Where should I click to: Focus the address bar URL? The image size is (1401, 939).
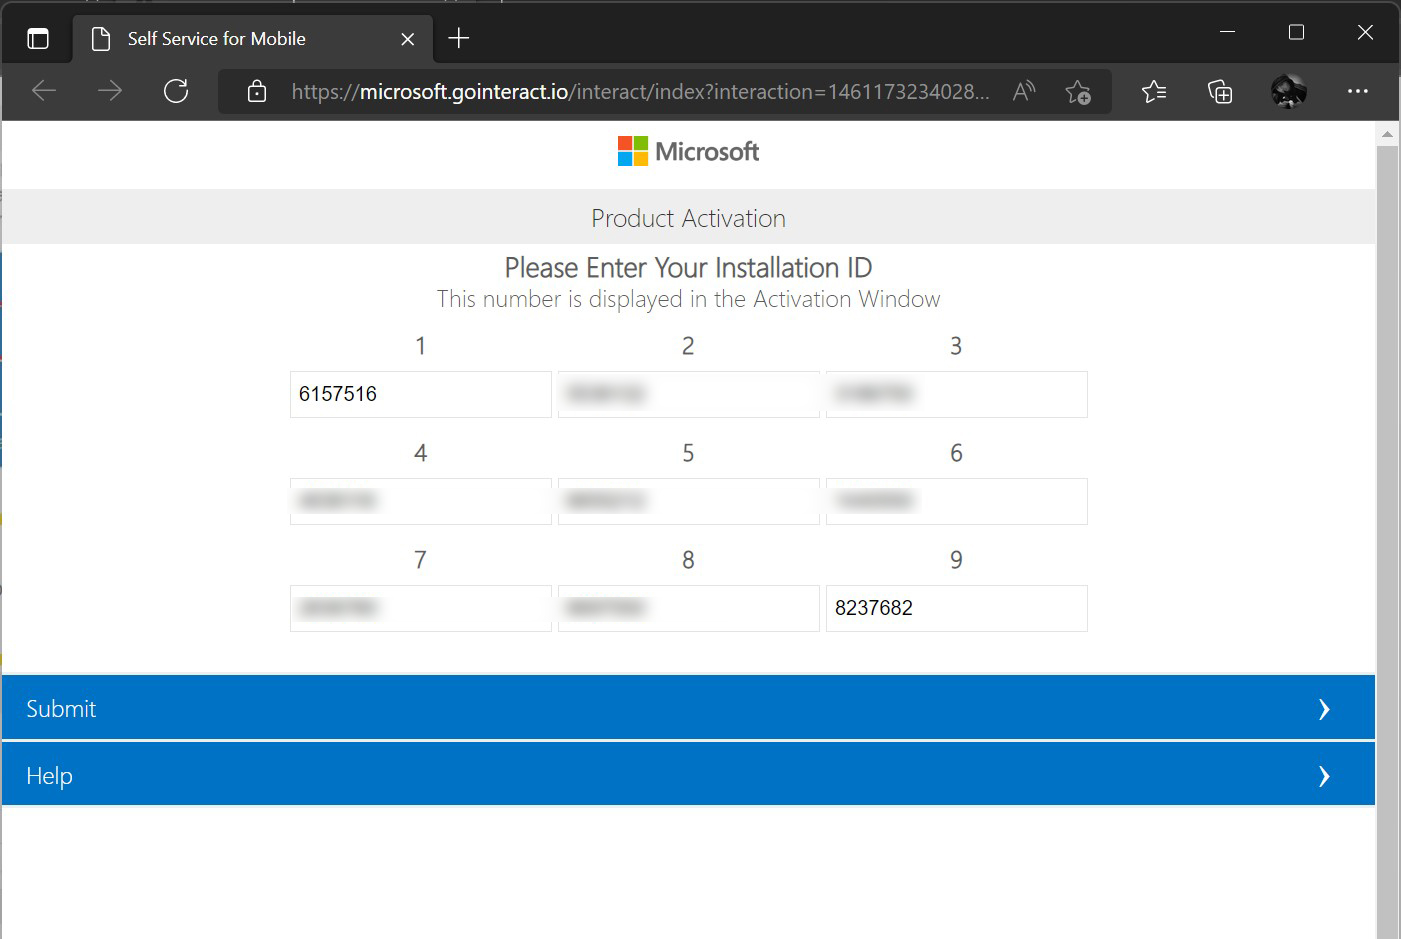click(640, 92)
